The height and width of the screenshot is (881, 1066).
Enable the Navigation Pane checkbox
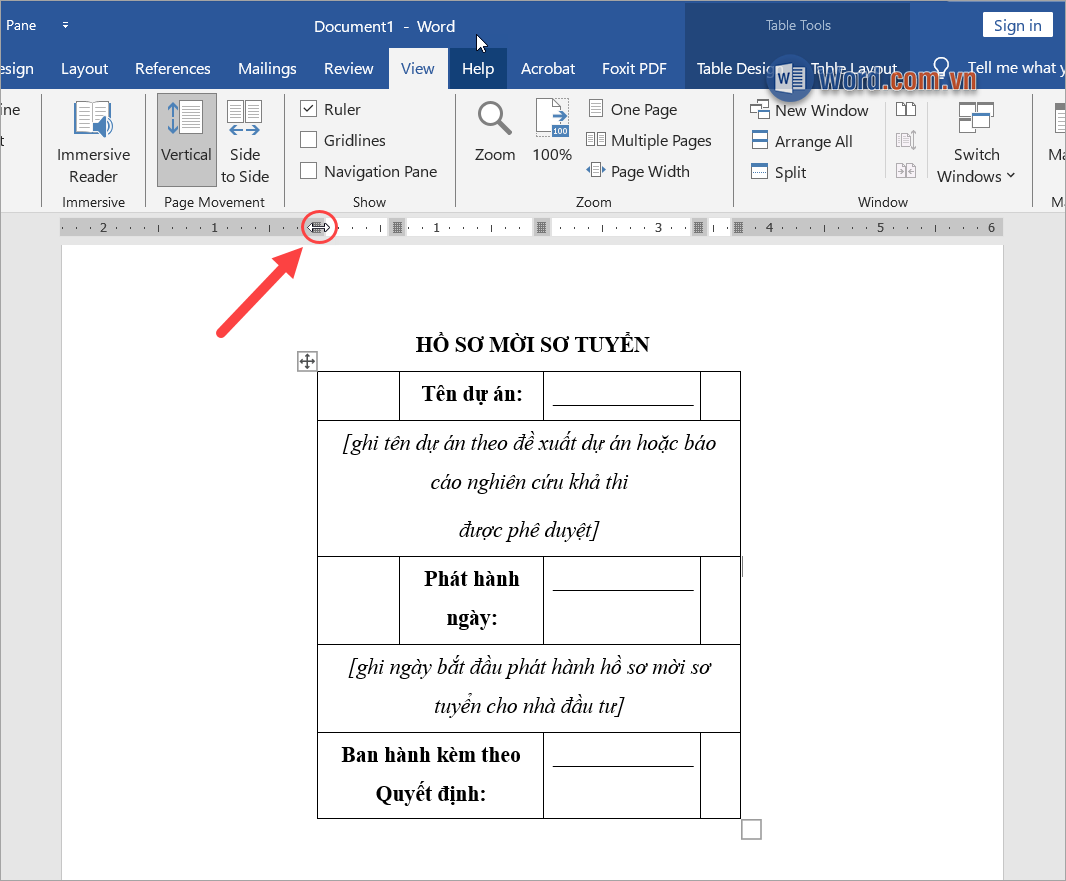[x=309, y=171]
